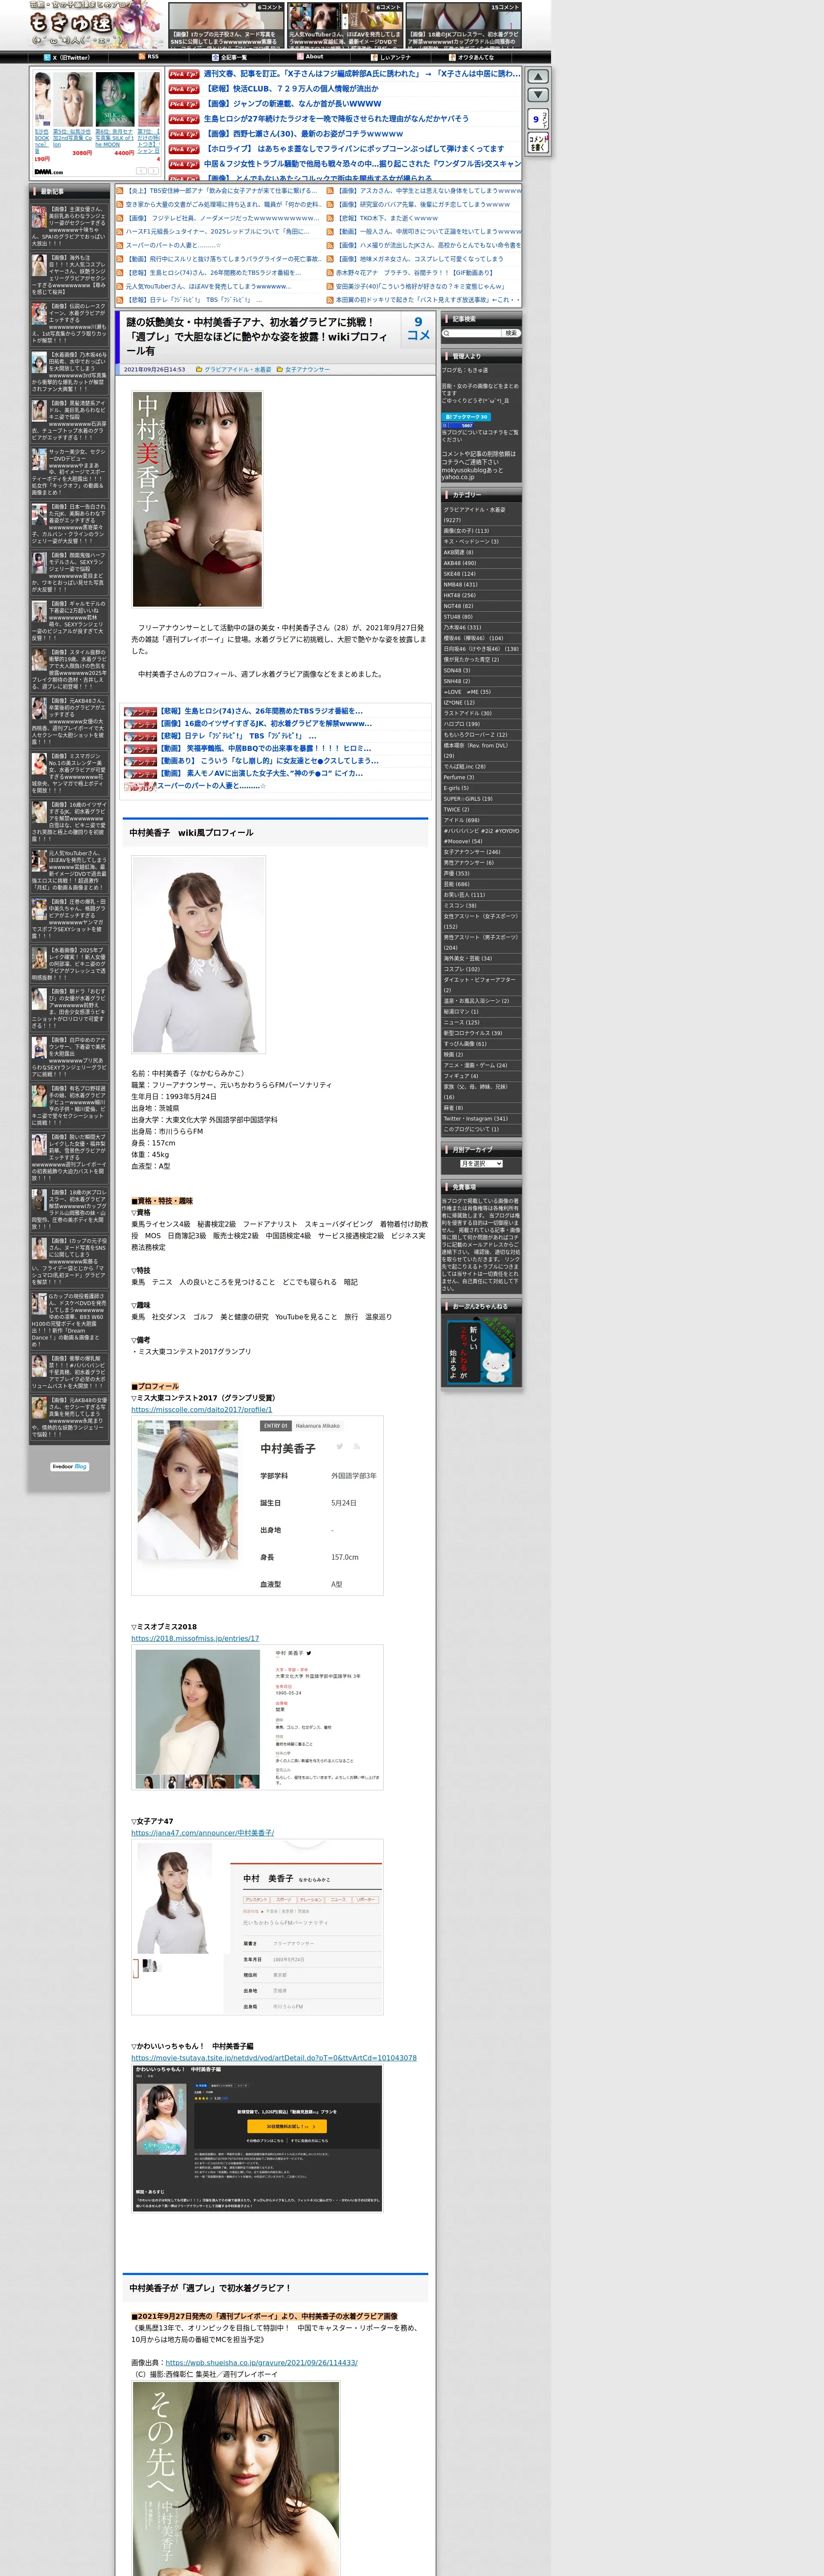Image resolution: width=824 pixels, height=2576 pixels.
Task: Select AKB48 (490) in category list
Action: point(460,563)
